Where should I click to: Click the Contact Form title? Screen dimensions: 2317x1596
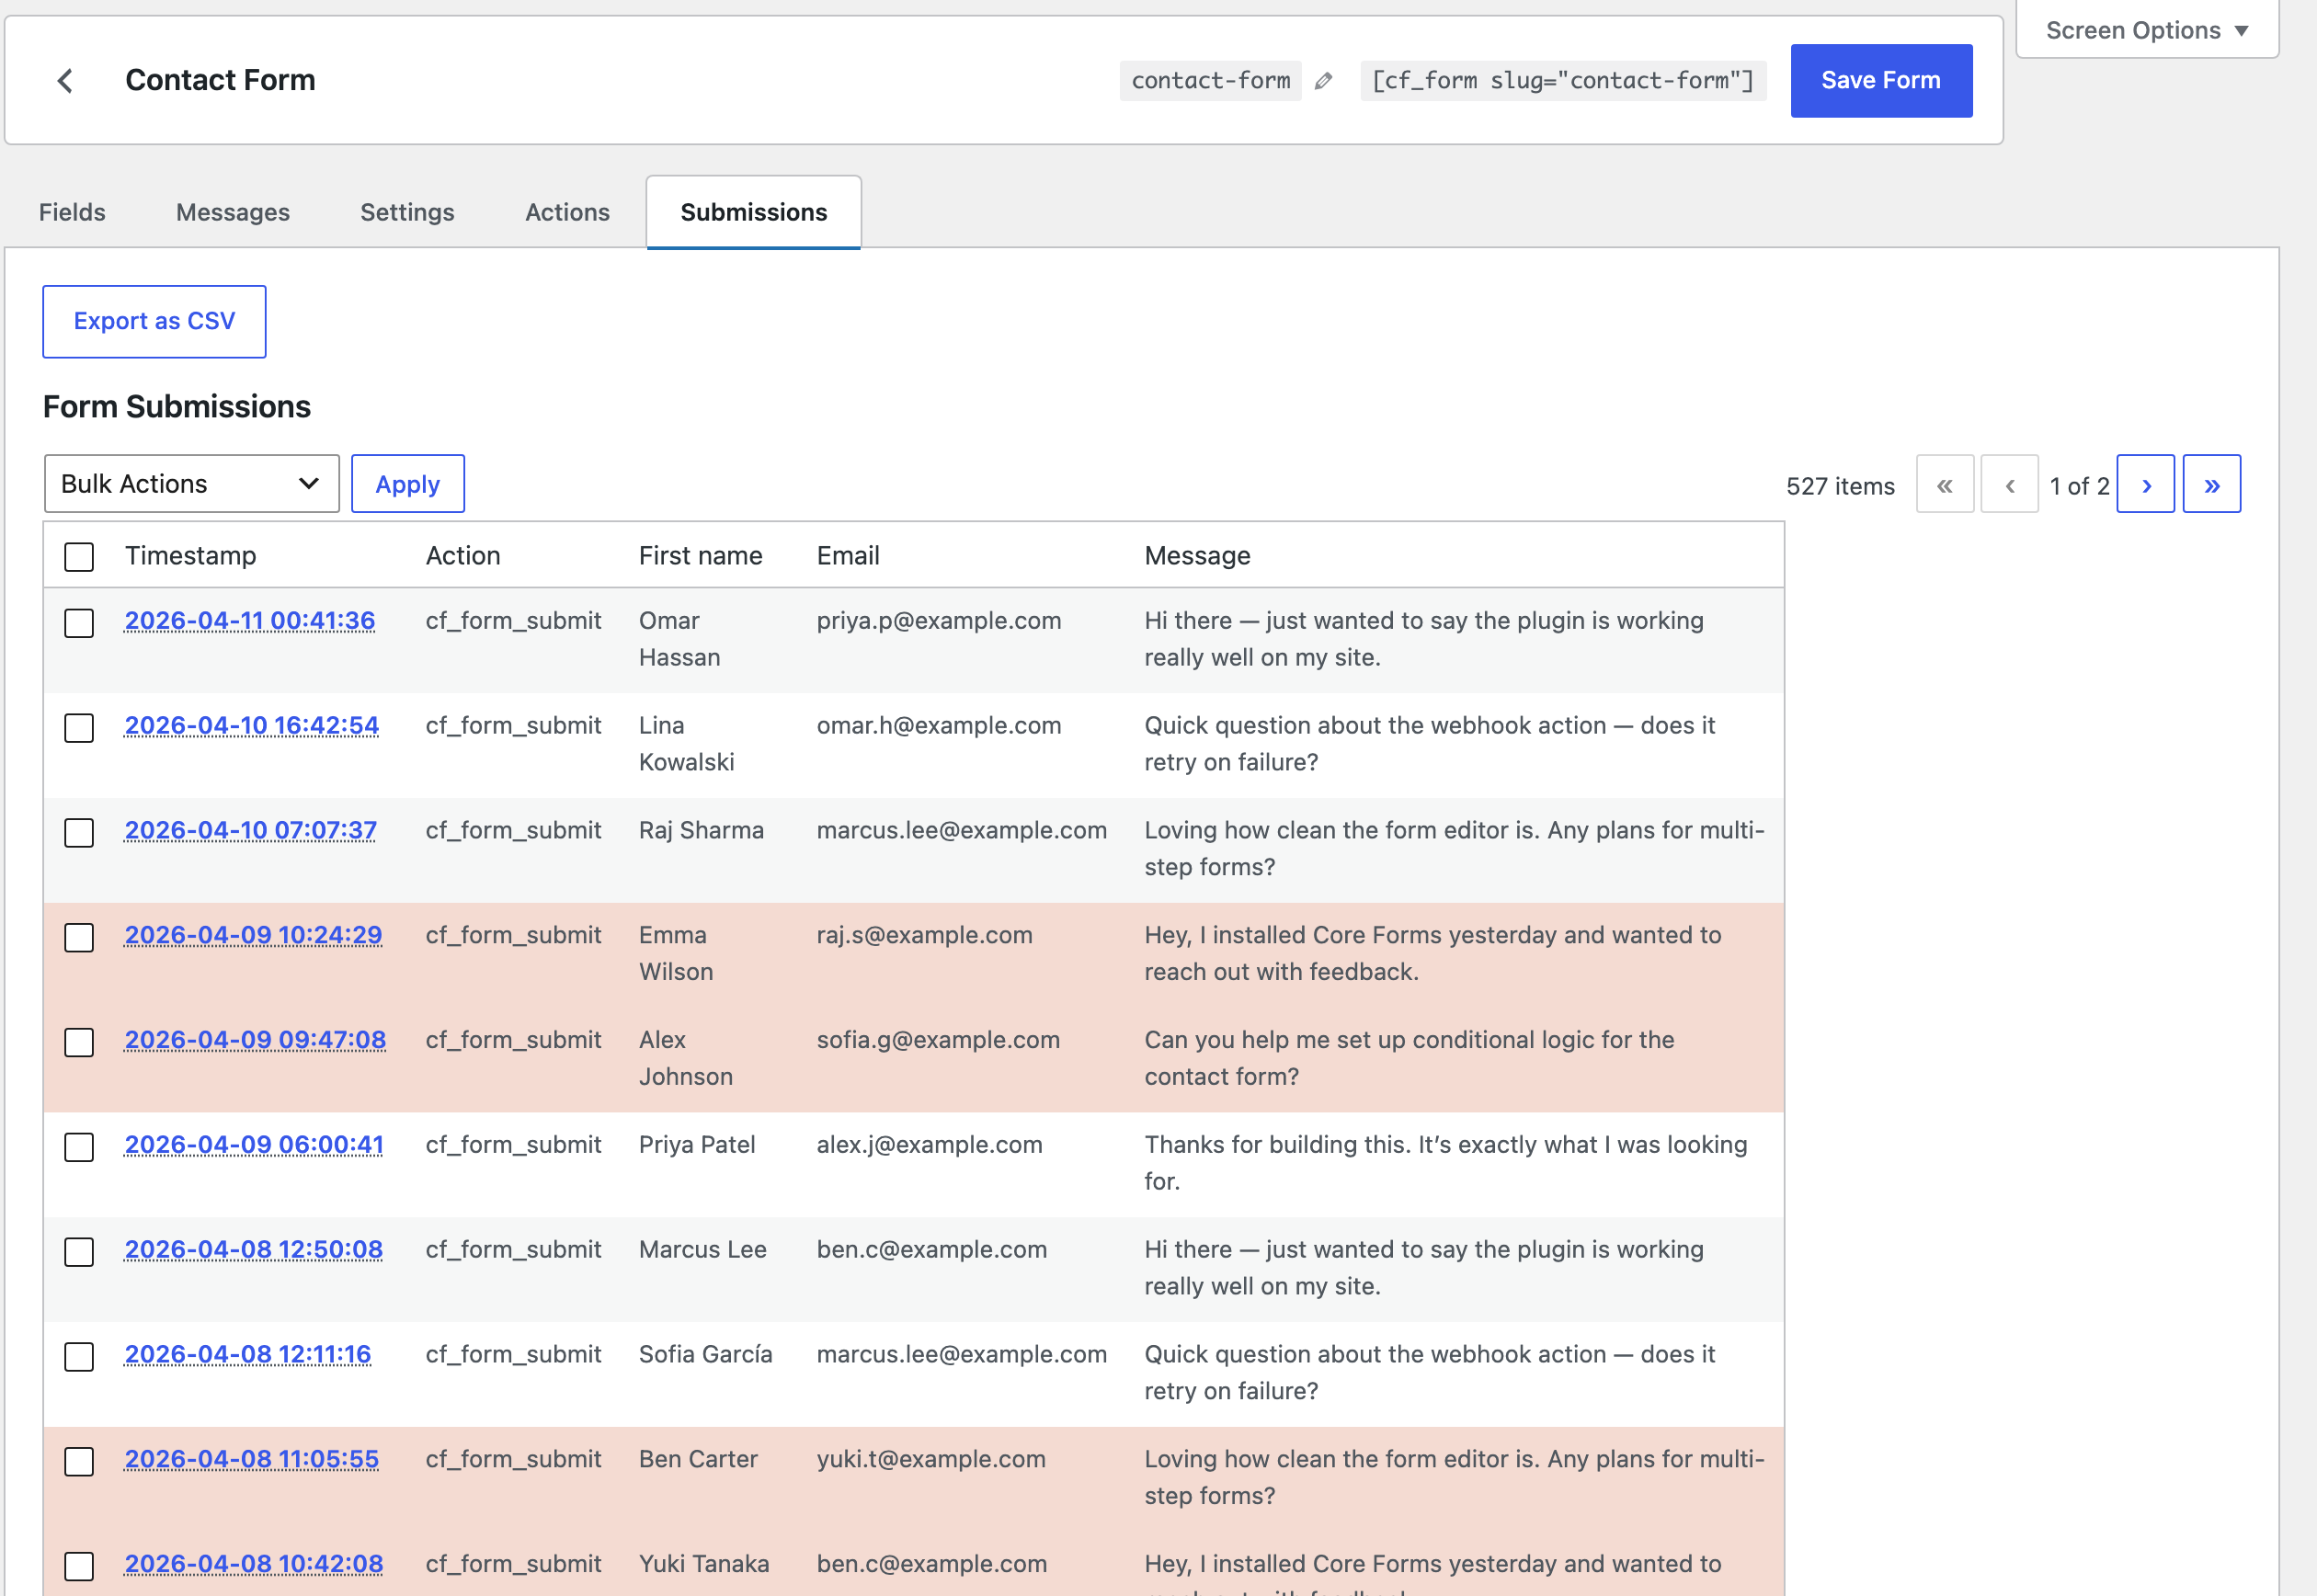coord(220,80)
